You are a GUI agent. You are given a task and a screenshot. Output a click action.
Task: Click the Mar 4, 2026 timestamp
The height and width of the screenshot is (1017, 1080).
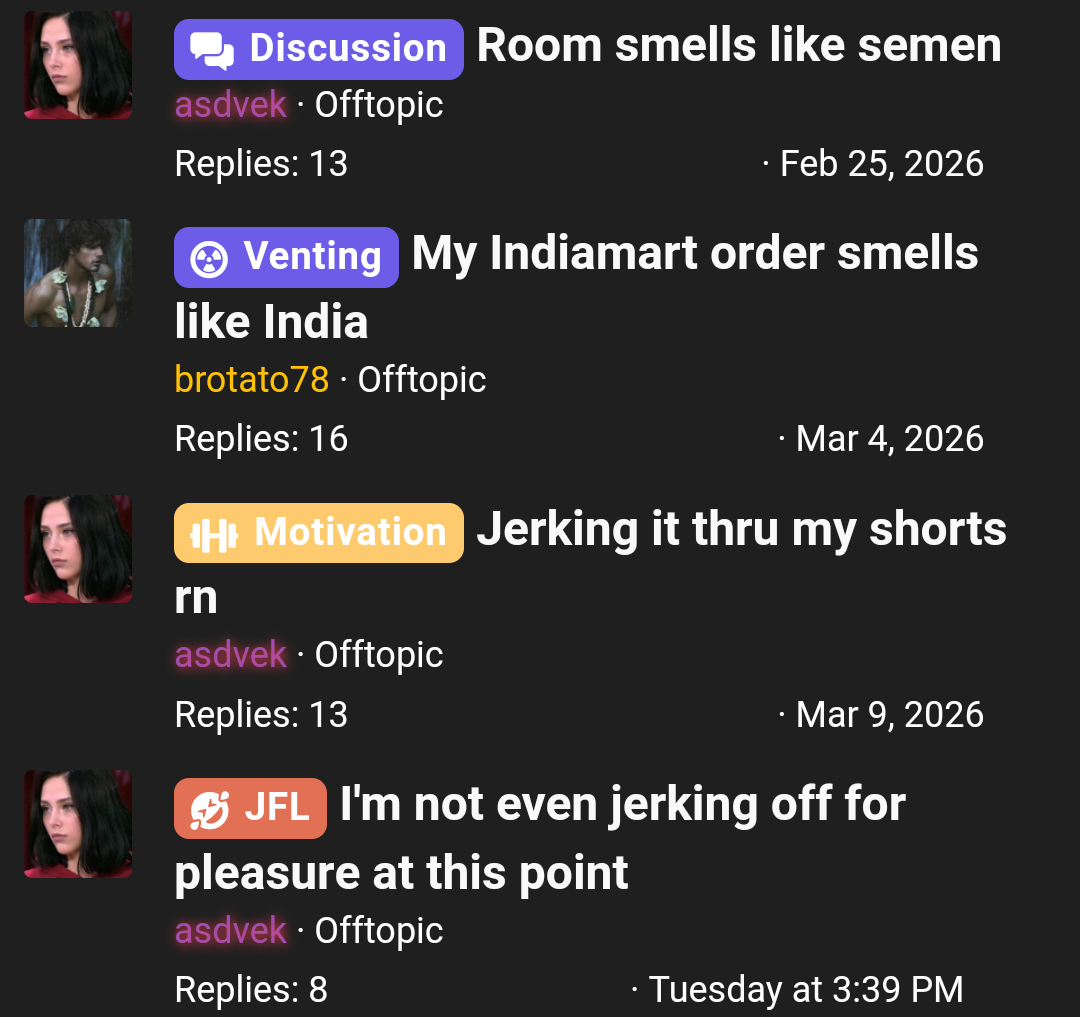tap(890, 439)
